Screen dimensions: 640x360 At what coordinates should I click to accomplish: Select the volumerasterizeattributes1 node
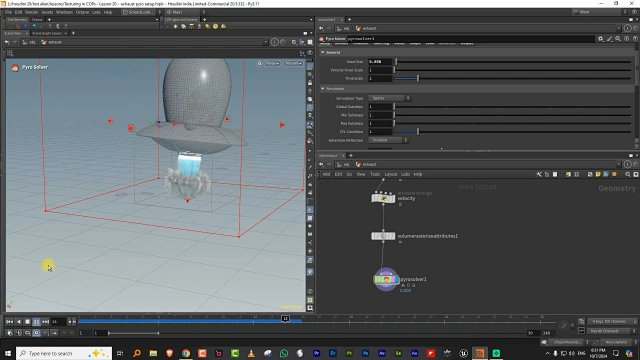click(x=383, y=236)
